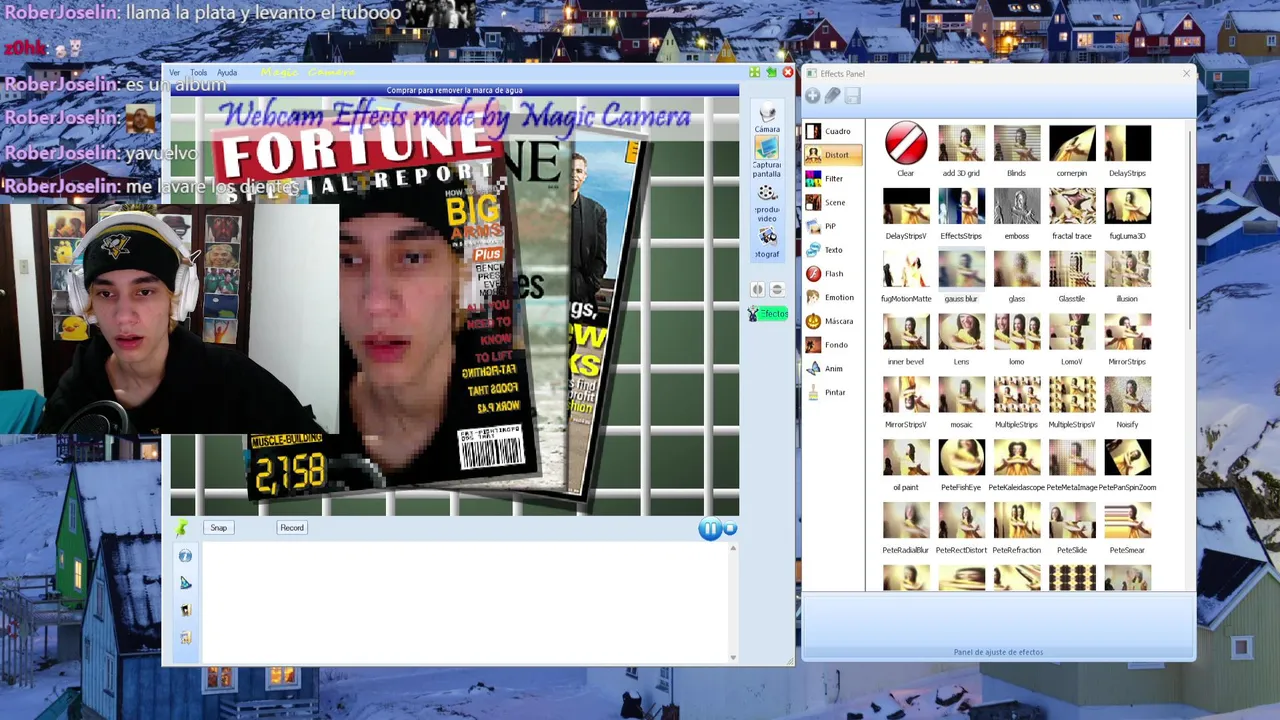Apply the Lens effect thumbnail
Screen dimensions: 1280x720
pyautogui.click(x=961, y=333)
